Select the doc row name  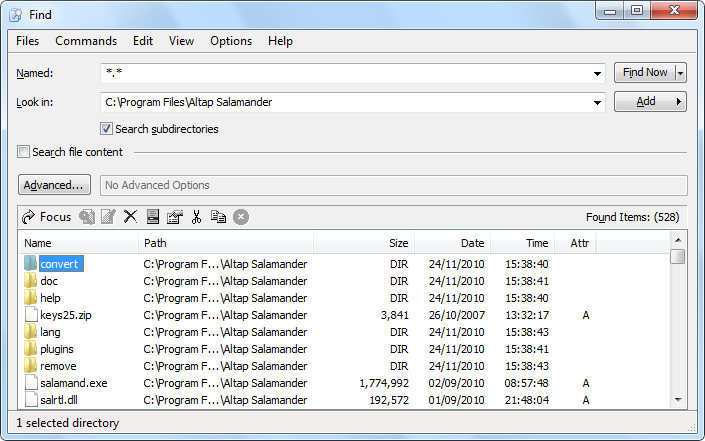pyautogui.click(x=49, y=281)
